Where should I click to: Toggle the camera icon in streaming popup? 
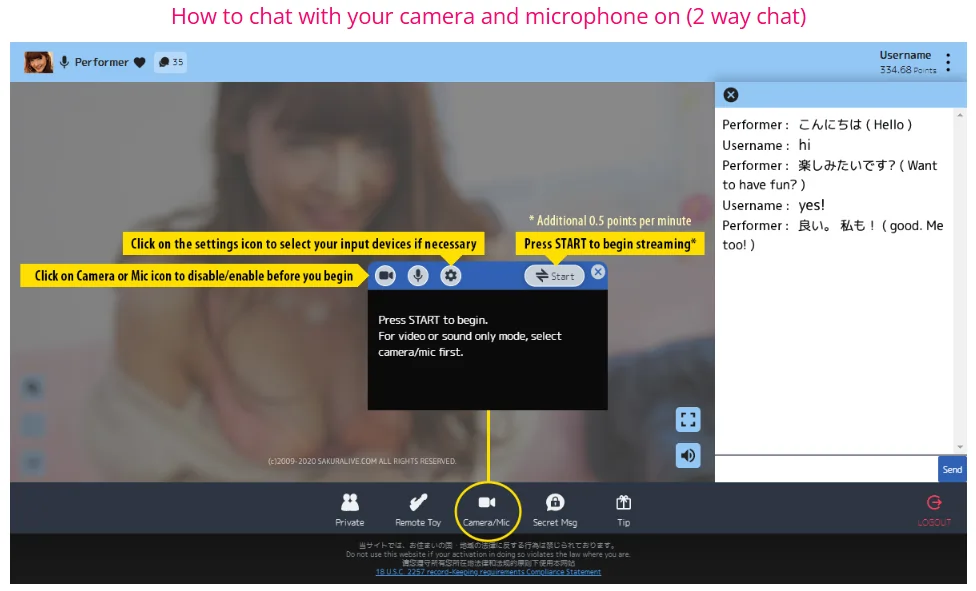coord(385,275)
